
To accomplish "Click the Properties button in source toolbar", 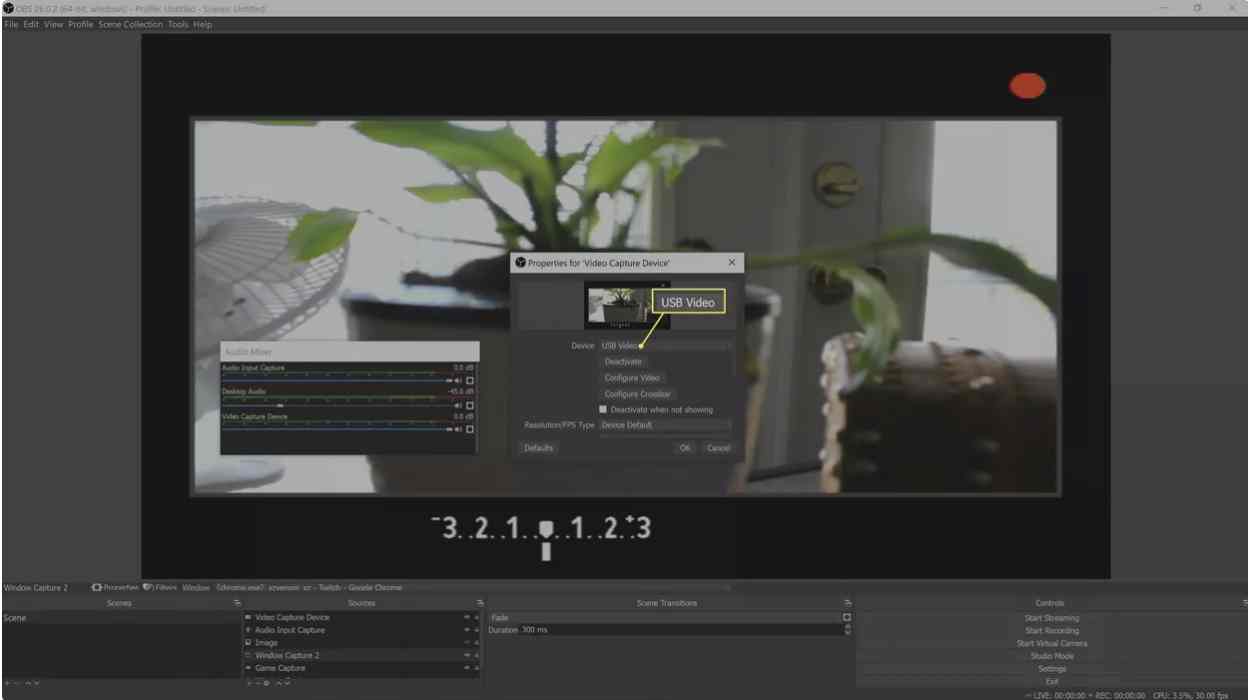I will 115,588.
